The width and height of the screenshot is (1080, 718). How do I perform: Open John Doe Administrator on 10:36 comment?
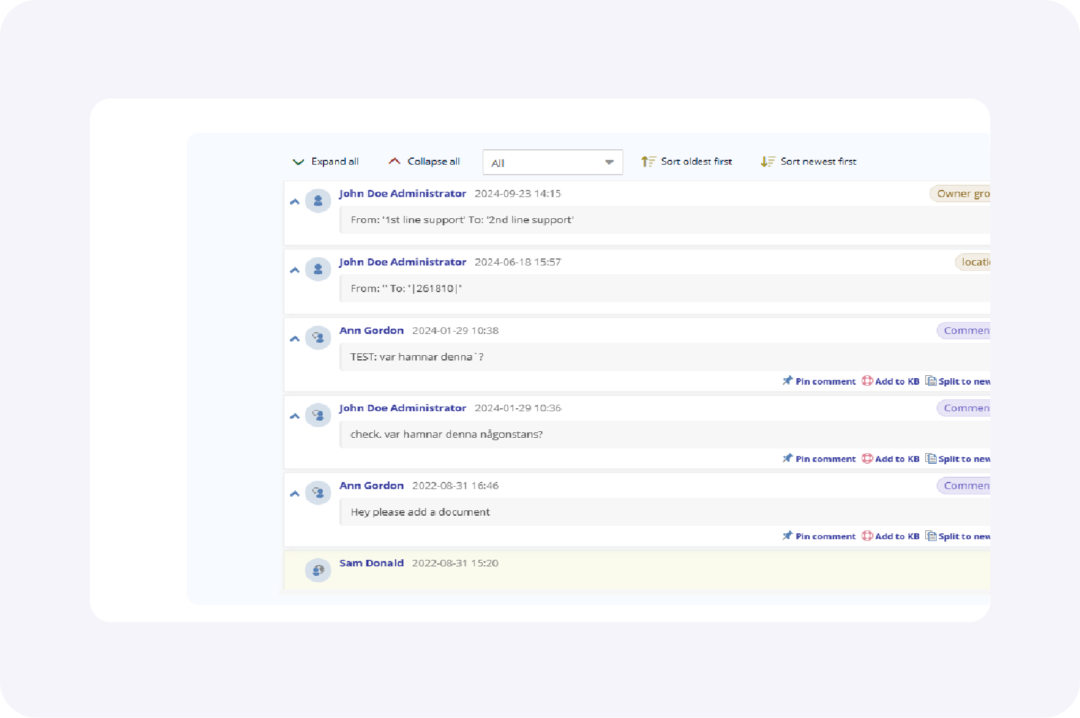coord(402,408)
